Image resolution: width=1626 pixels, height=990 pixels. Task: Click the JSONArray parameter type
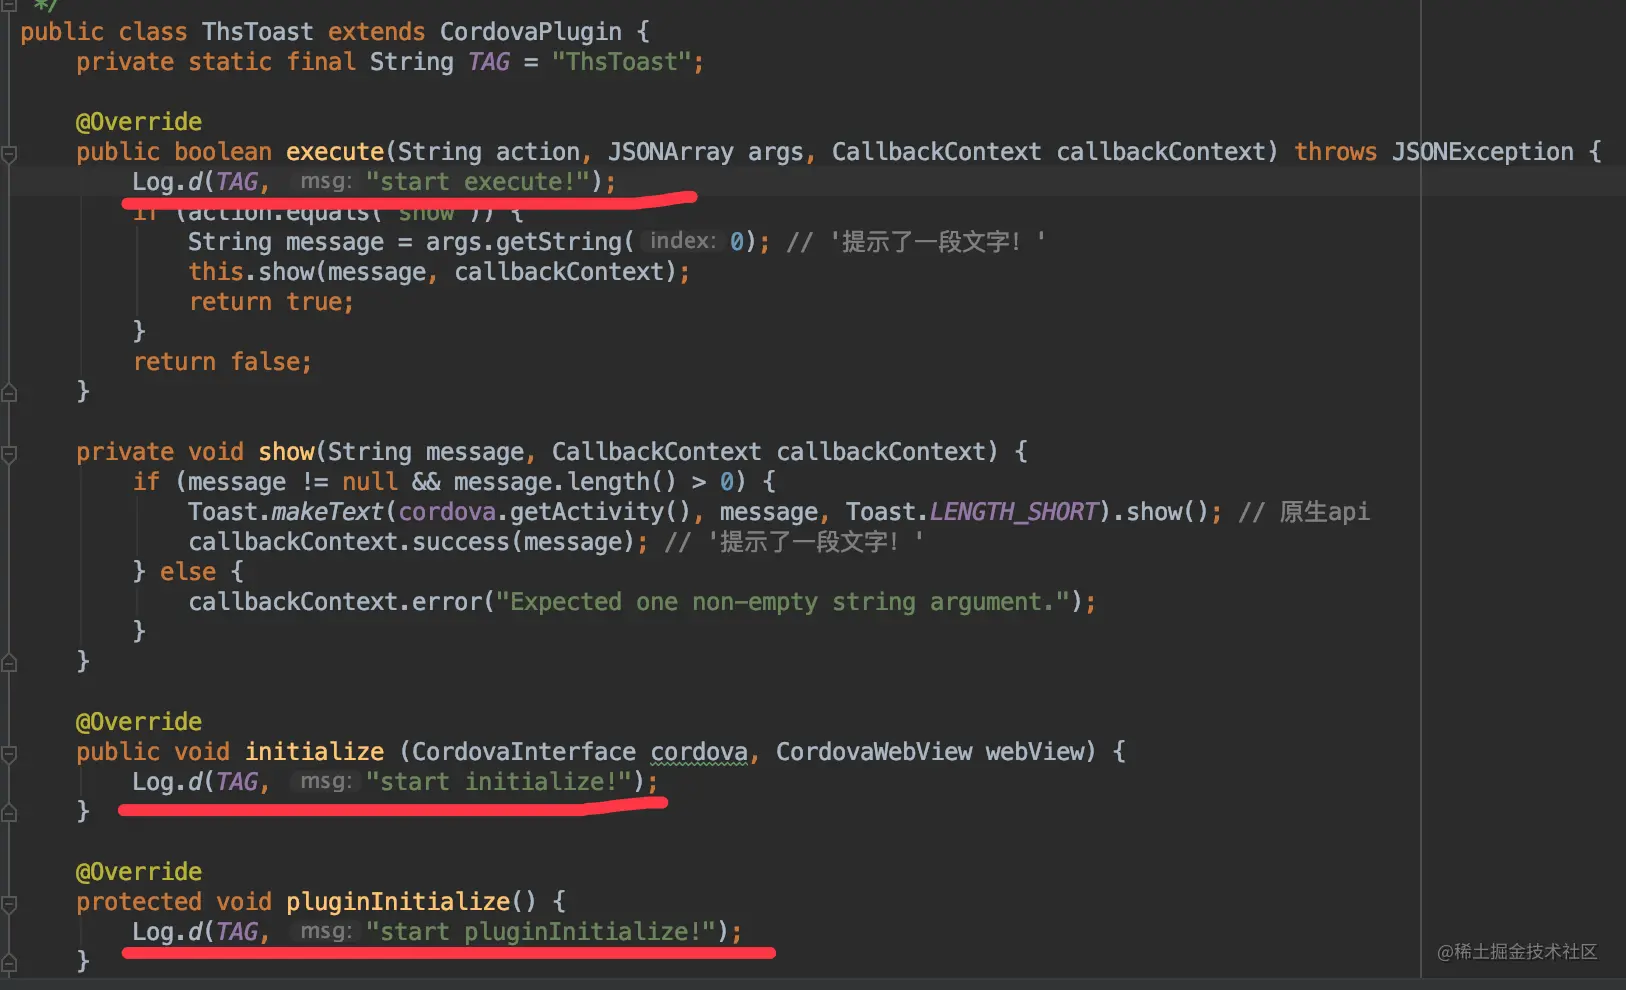pos(671,152)
